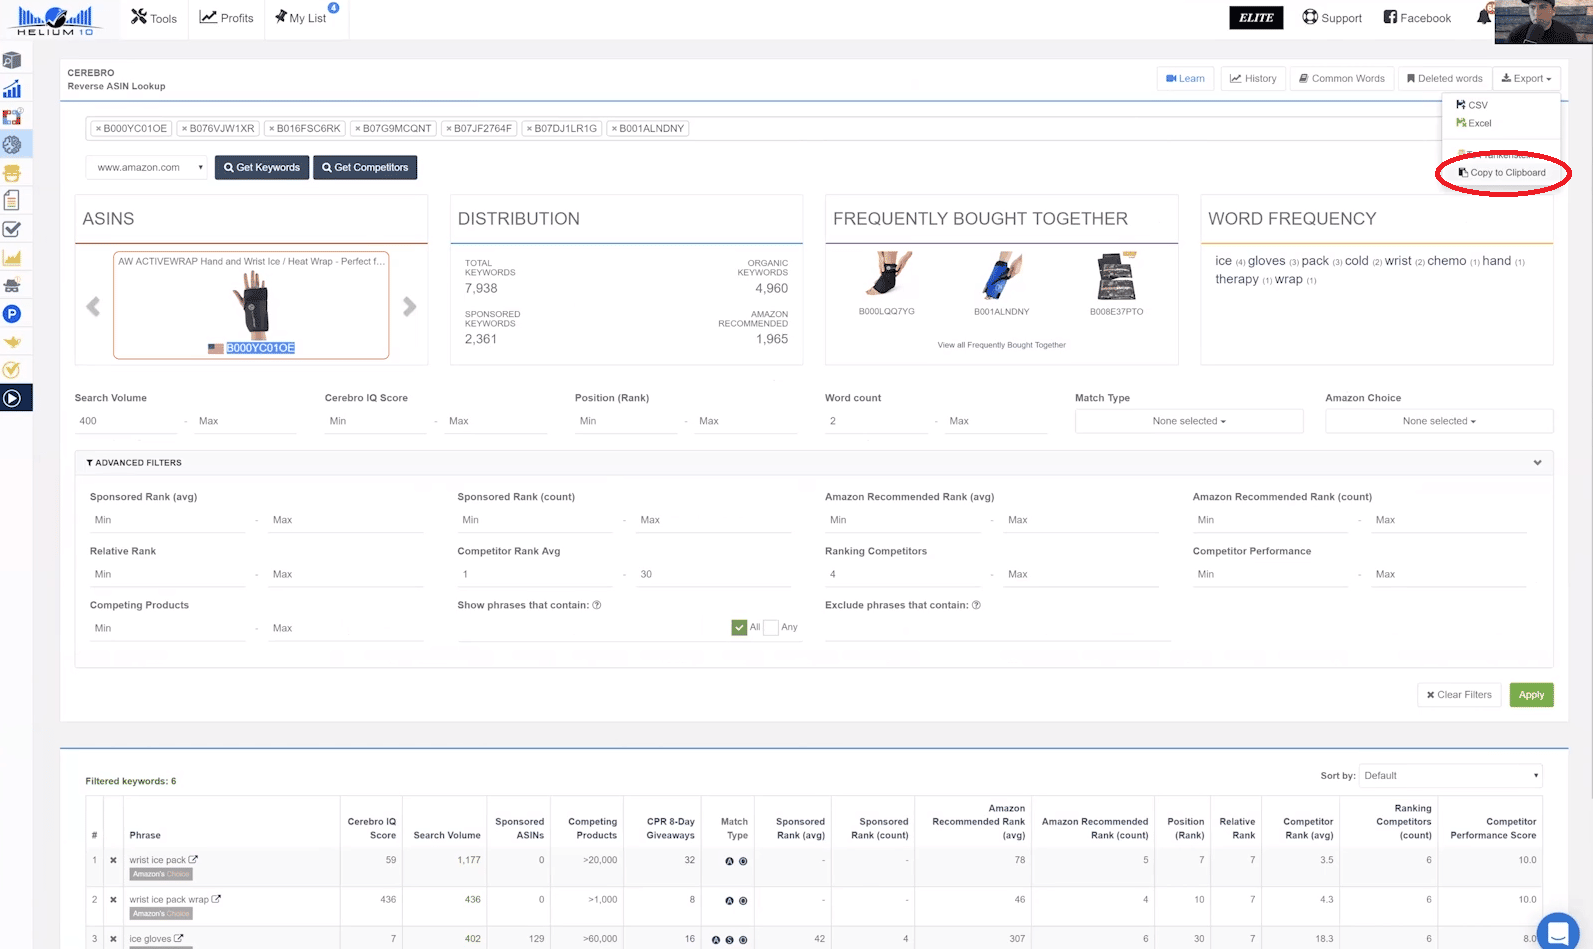Remove ASIN tag B001ALNDNY
The image size is (1593, 949).
coord(614,128)
